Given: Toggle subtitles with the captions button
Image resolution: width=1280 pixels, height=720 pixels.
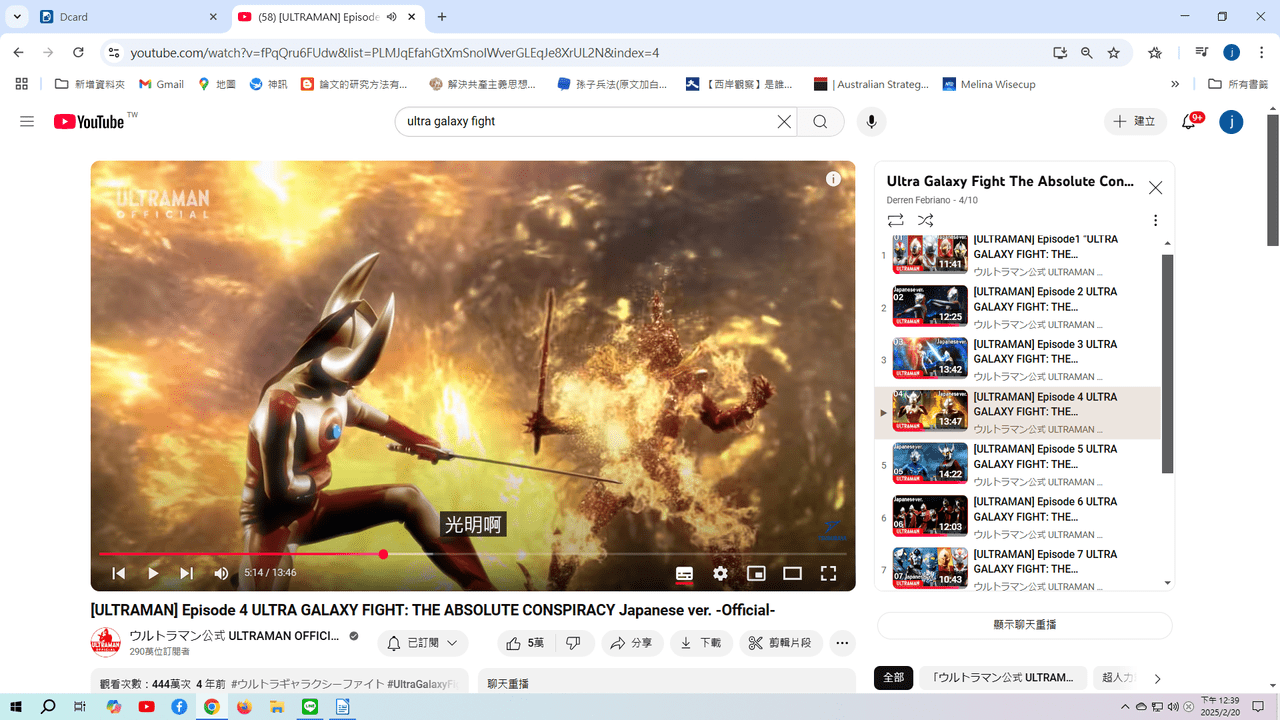Looking at the screenshot, I should (684, 573).
